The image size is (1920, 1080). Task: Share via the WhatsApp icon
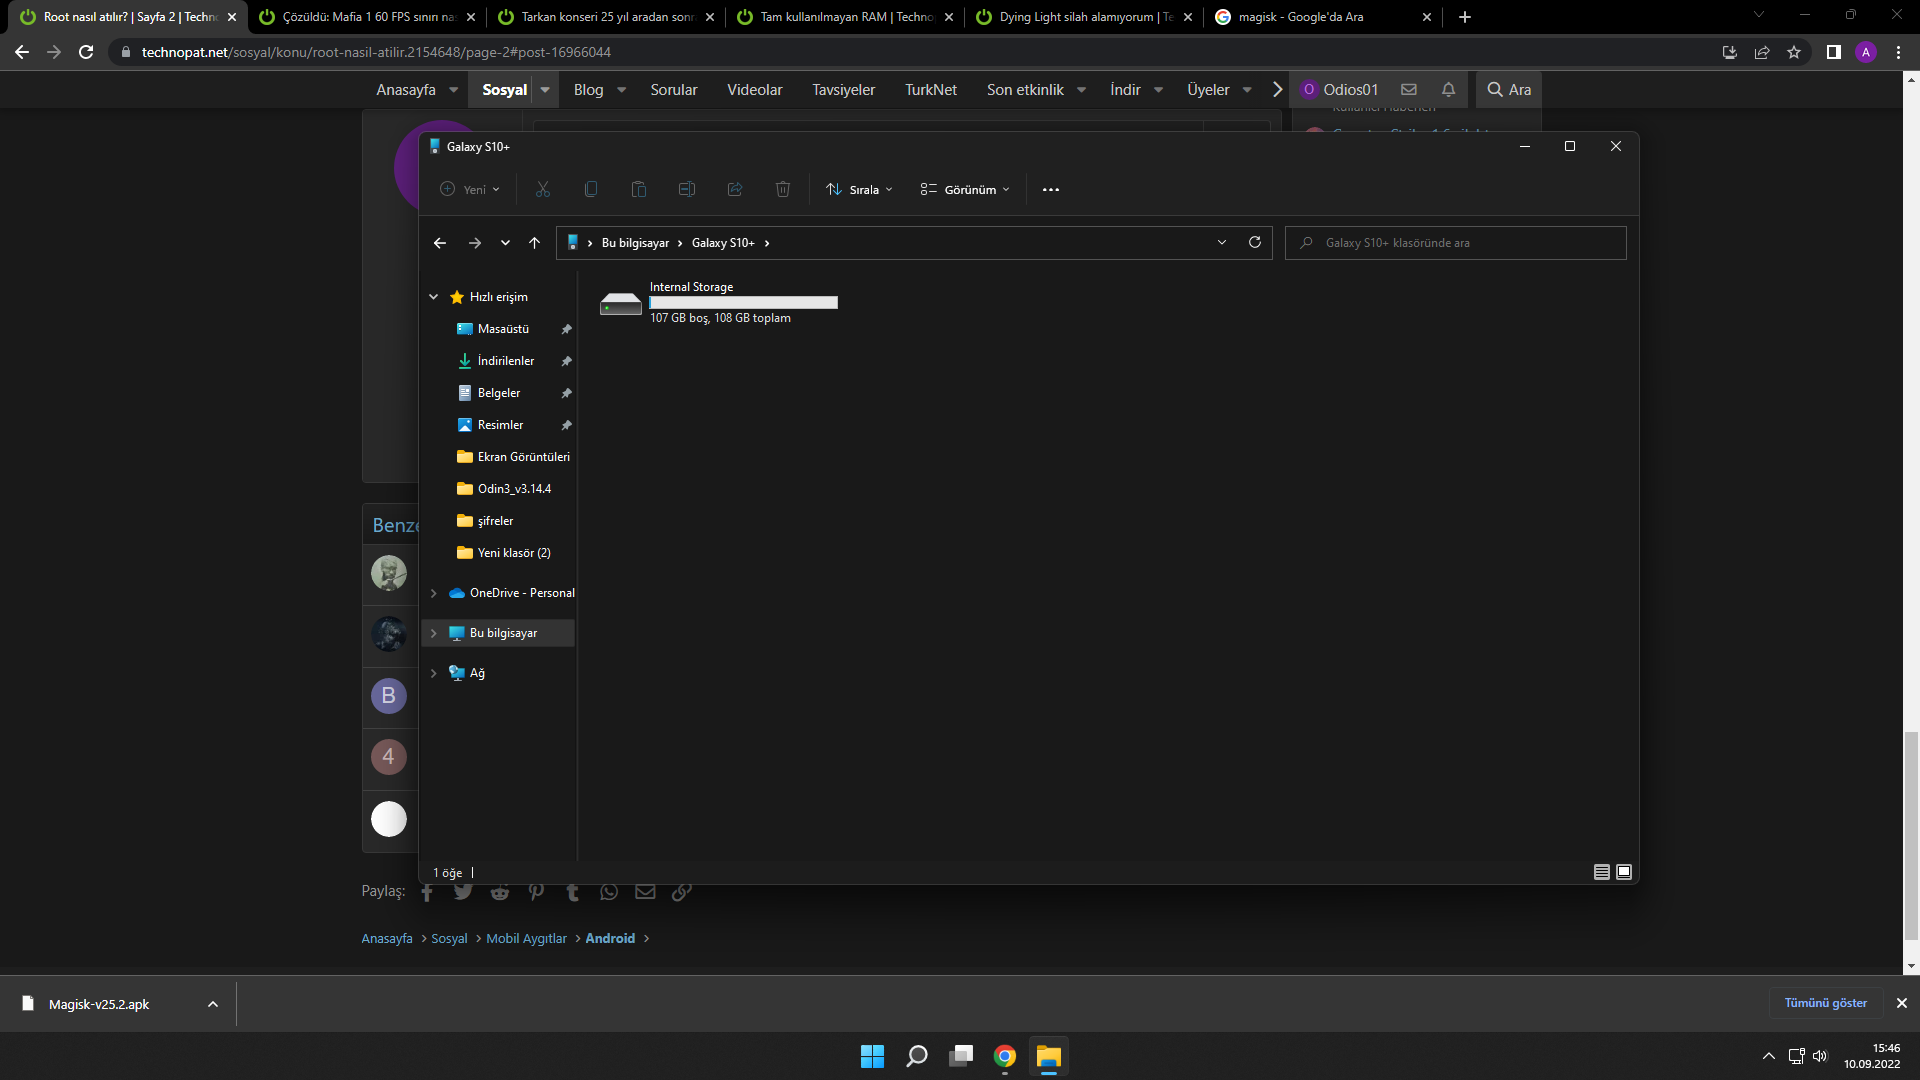[x=609, y=892]
